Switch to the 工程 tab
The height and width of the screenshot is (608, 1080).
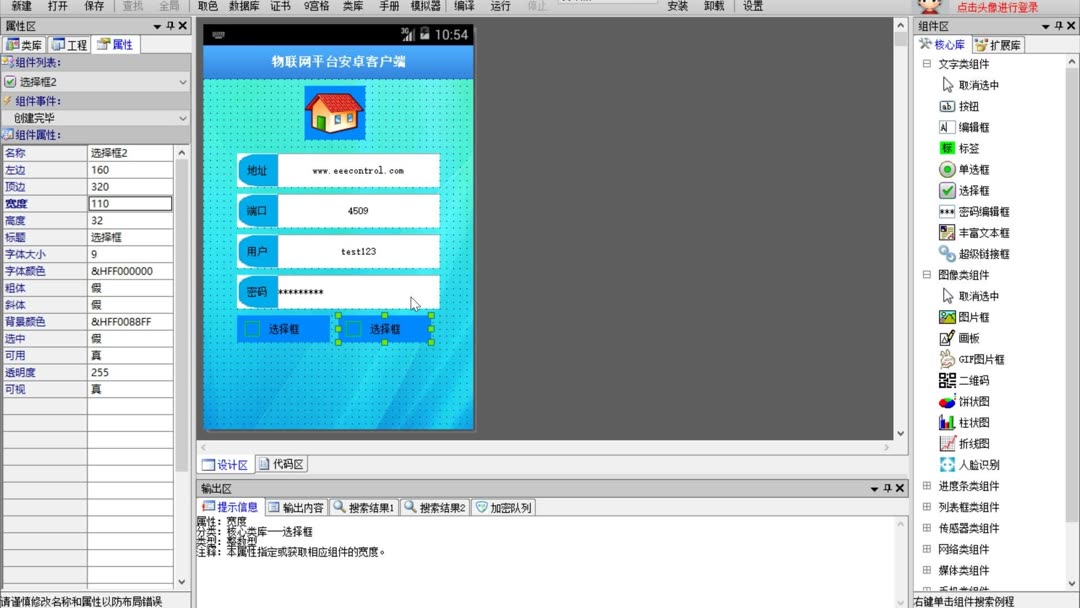click(69, 43)
